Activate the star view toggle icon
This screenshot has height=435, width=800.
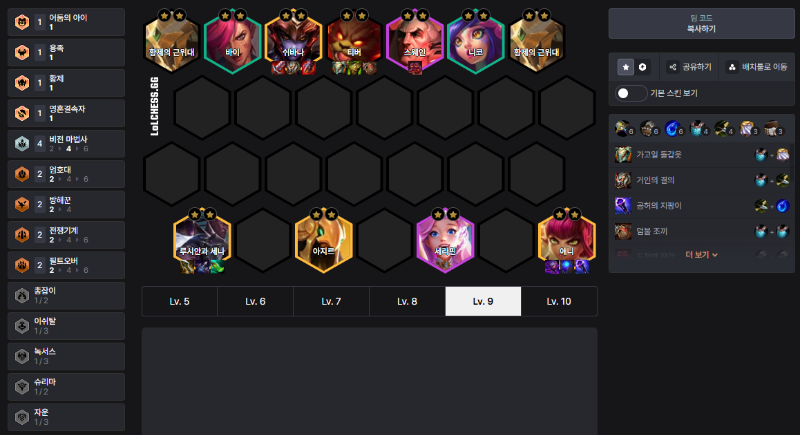pos(626,67)
